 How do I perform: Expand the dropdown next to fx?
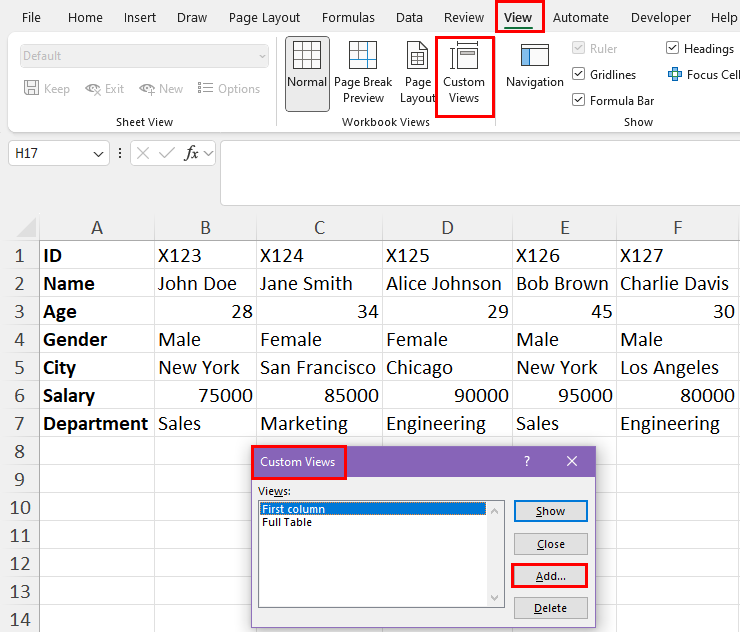point(208,153)
